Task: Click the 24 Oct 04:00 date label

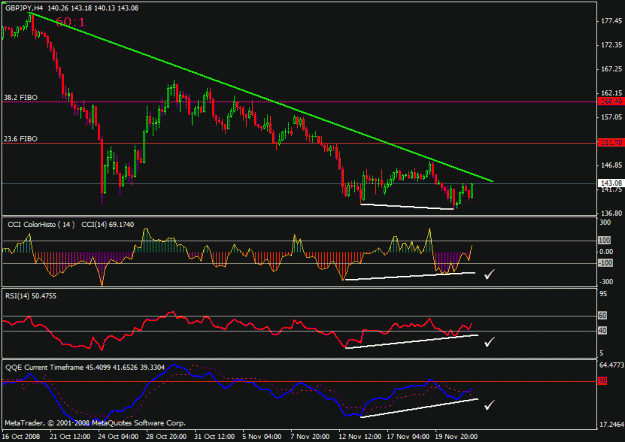Action: (118, 436)
